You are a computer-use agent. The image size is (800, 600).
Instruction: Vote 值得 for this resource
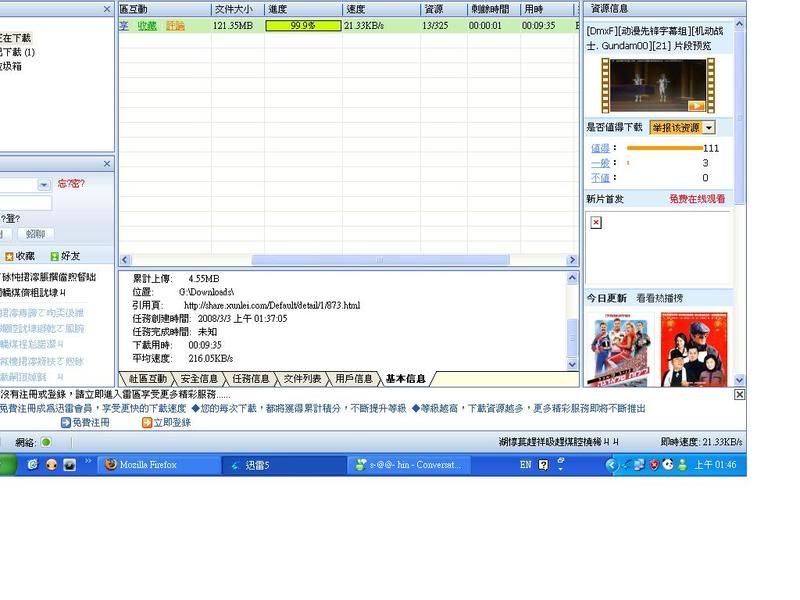600,148
